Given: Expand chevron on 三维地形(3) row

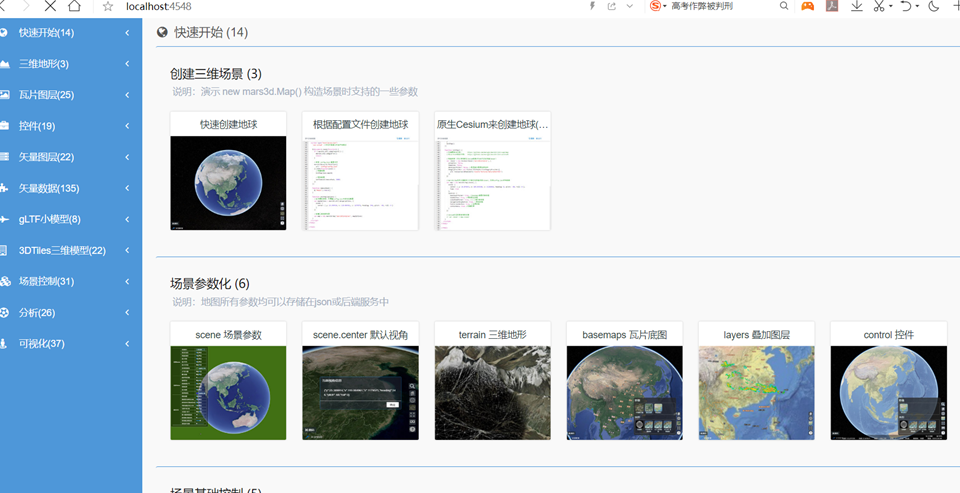Looking at the screenshot, I should 127,64.
